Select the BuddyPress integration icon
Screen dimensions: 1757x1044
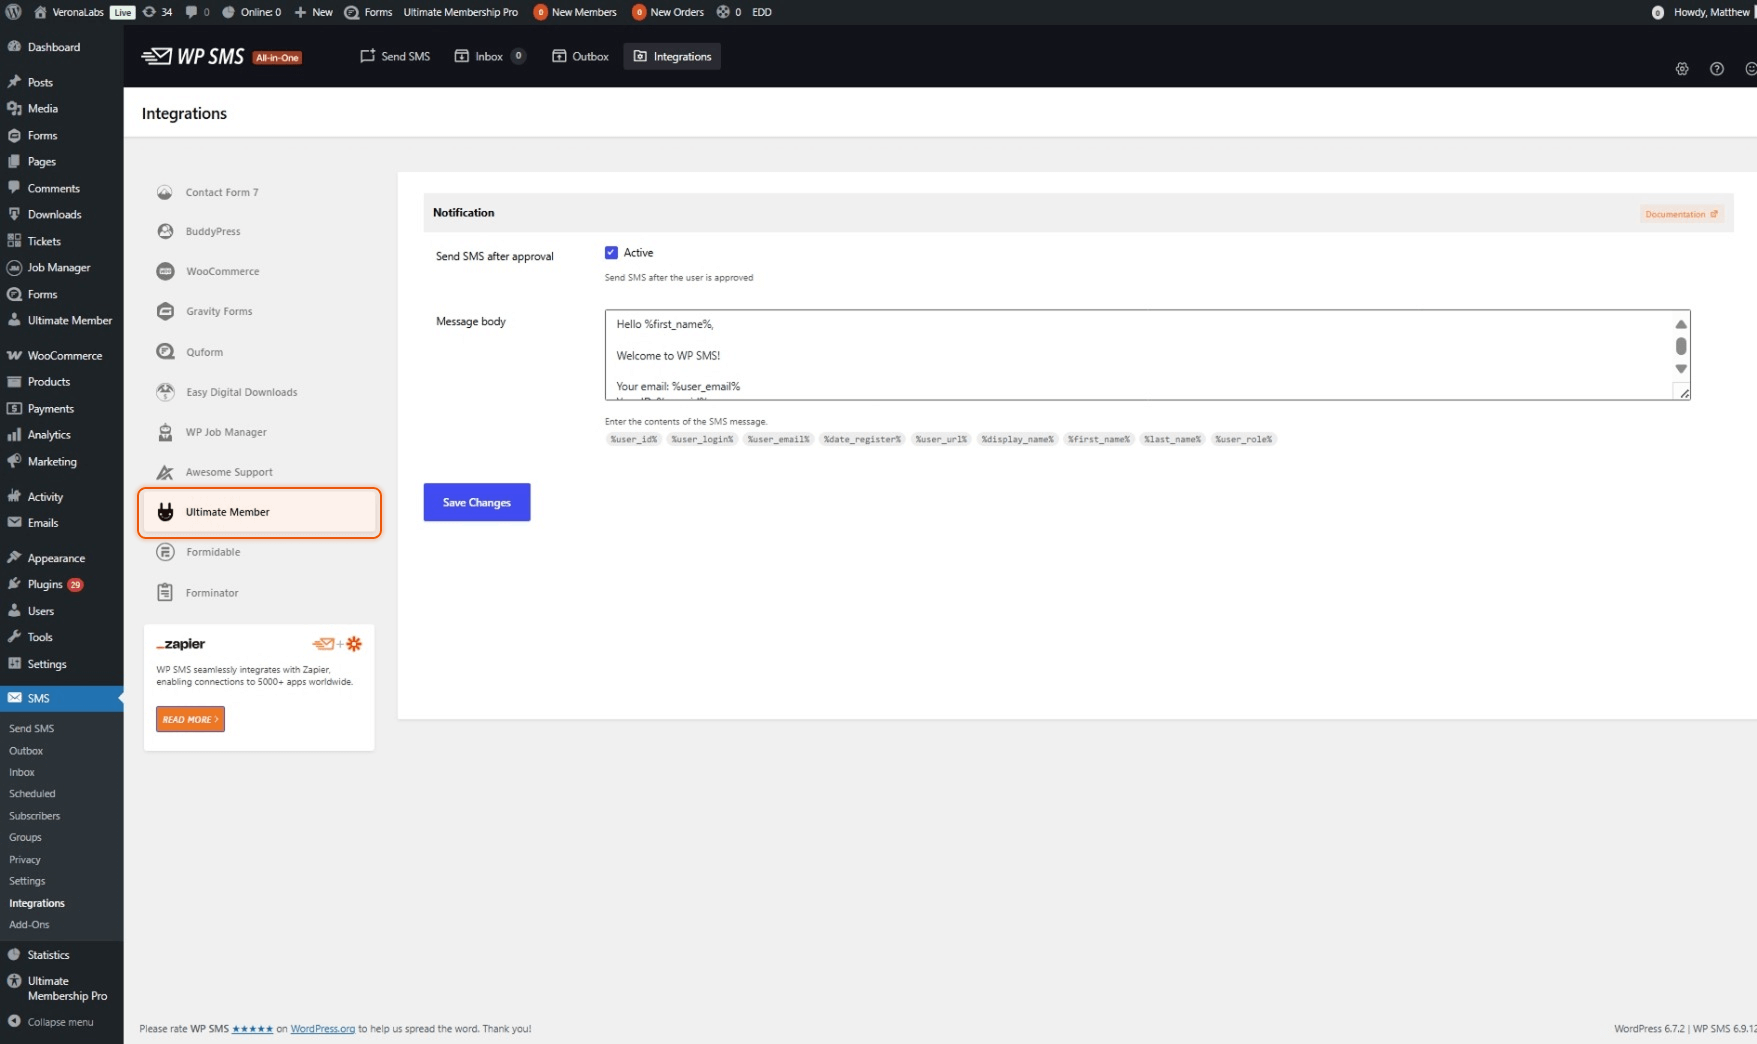point(165,231)
